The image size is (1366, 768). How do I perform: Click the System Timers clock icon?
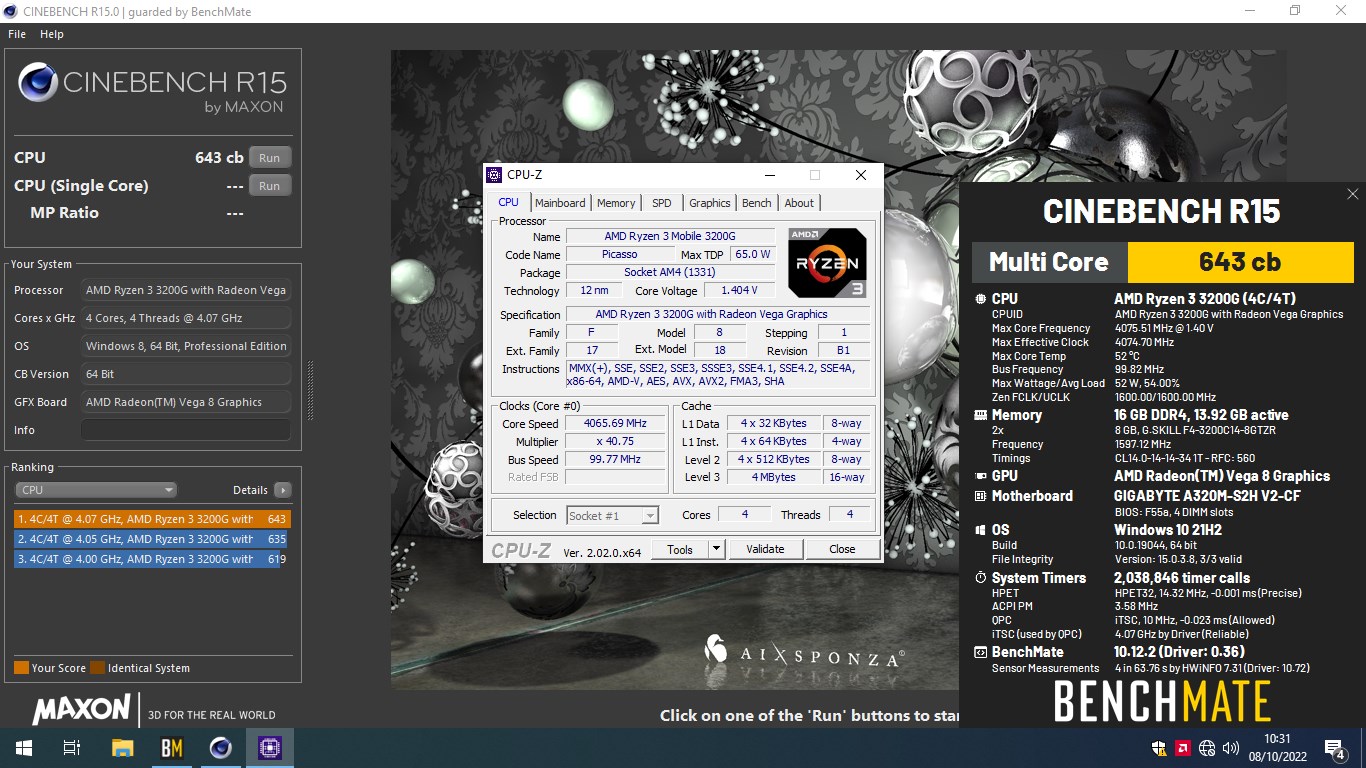pos(980,578)
